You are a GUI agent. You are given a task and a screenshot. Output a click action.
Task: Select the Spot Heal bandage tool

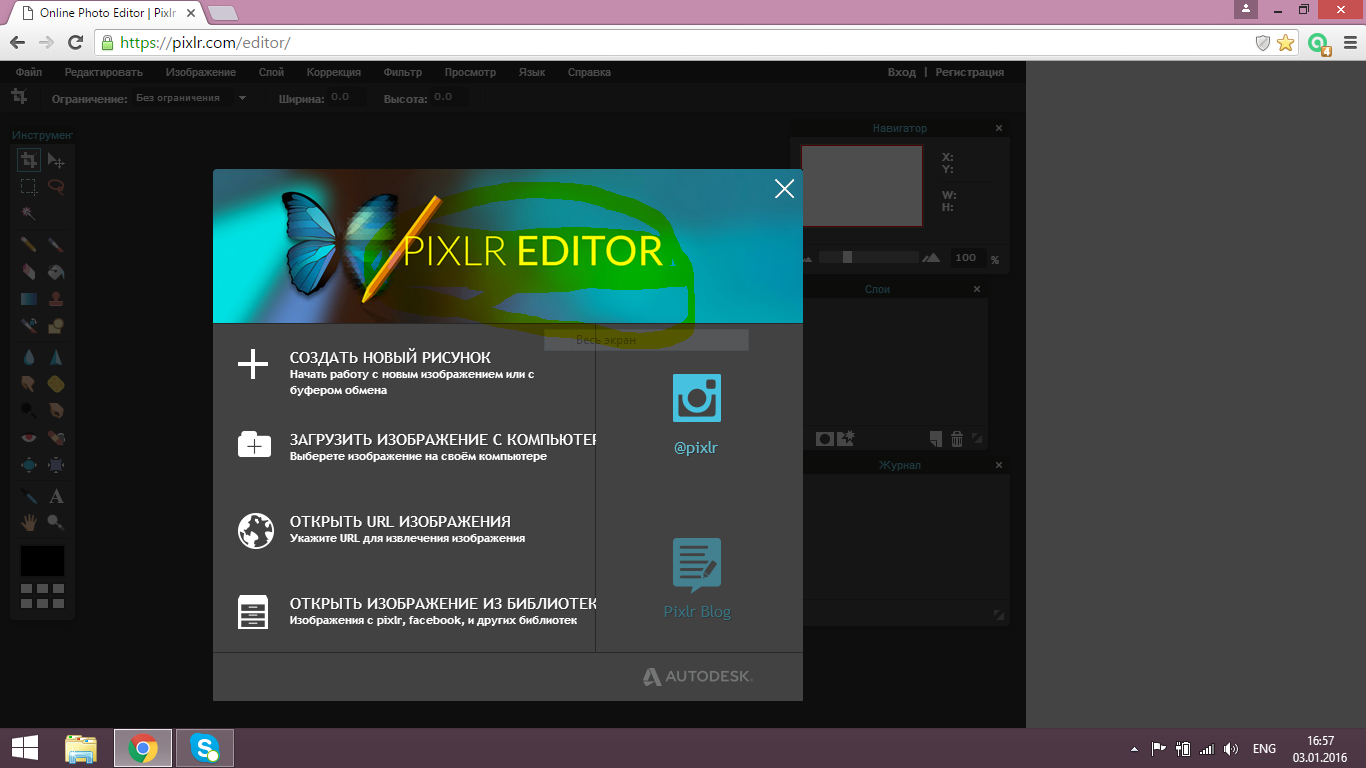coord(56,437)
